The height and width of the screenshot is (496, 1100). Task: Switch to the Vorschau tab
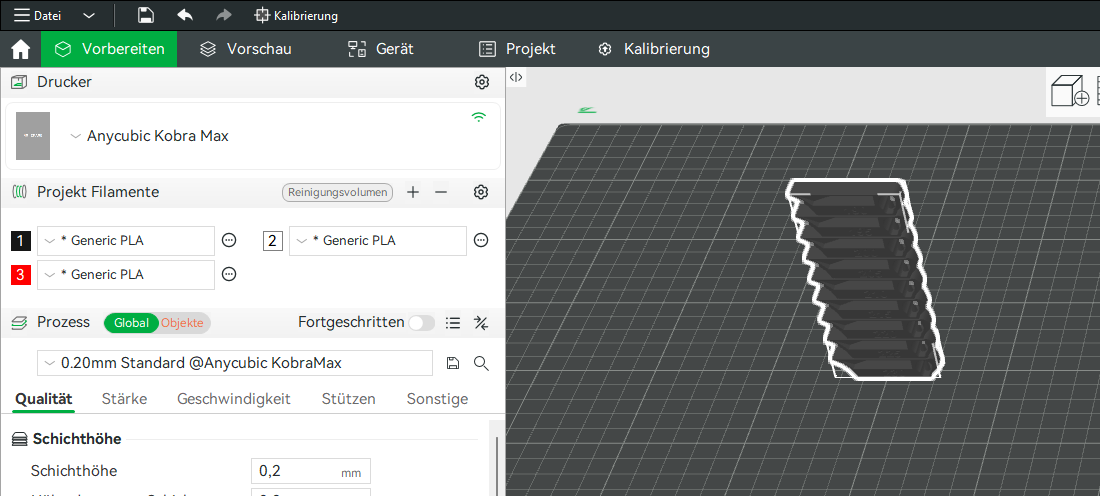coord(245,49)
